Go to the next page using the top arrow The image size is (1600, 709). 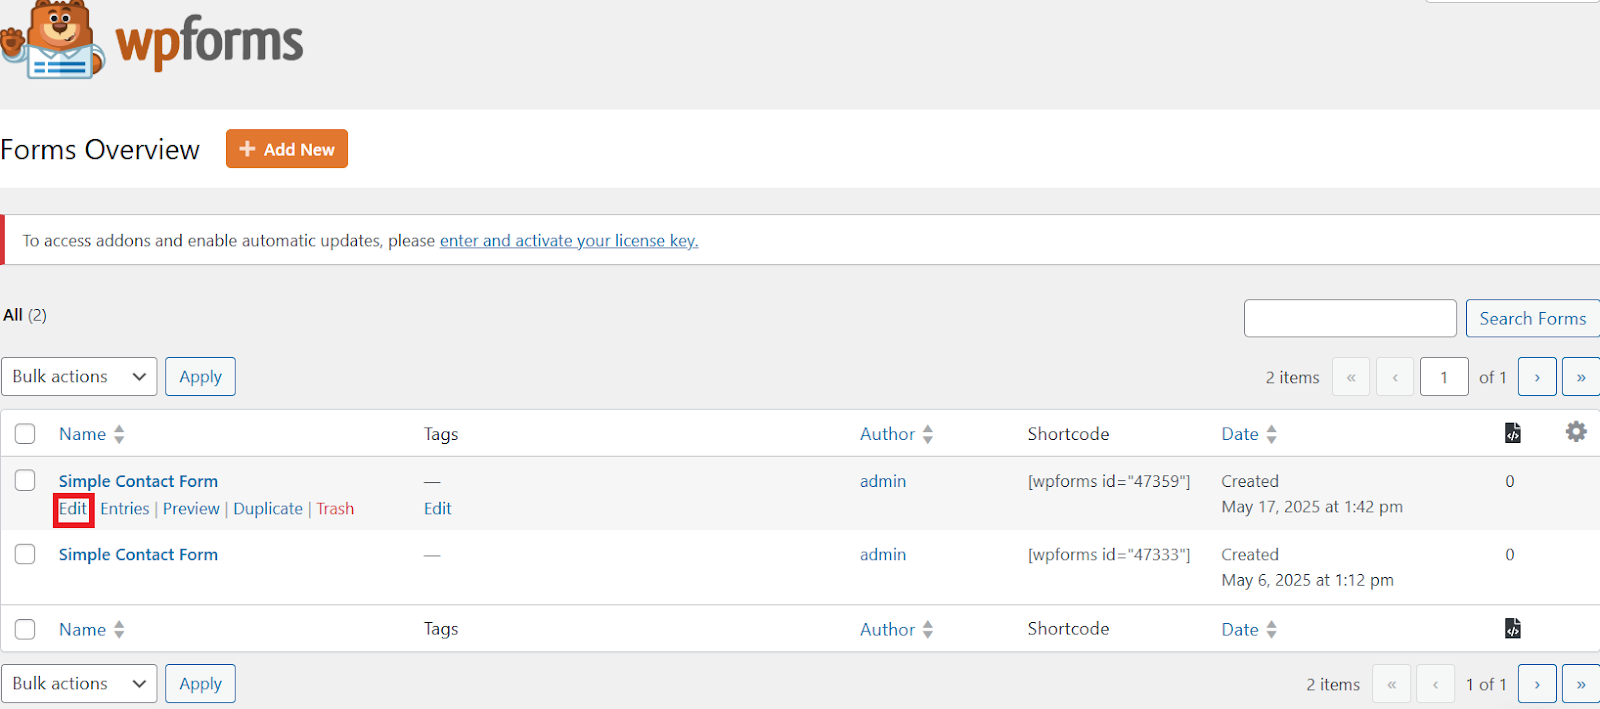pos(1537,377)
